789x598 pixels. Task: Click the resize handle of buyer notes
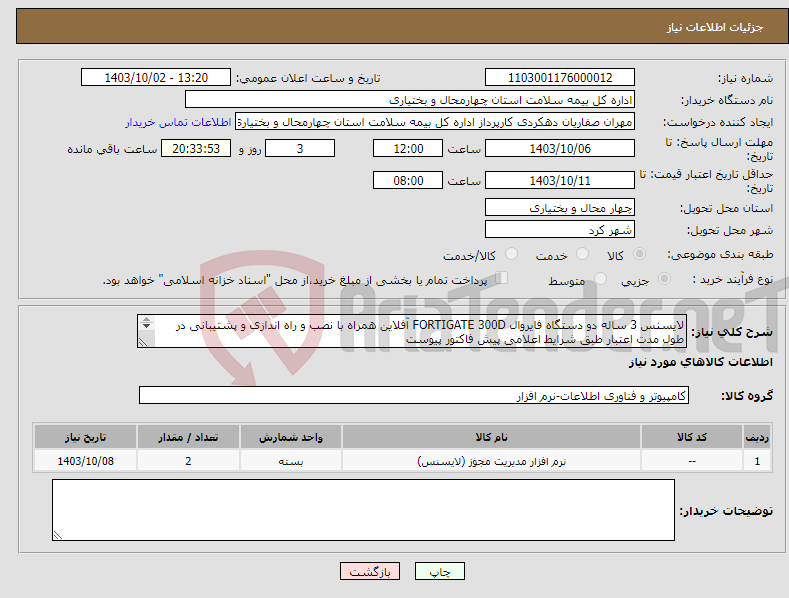pyautogui.click(x=57, y=536)
